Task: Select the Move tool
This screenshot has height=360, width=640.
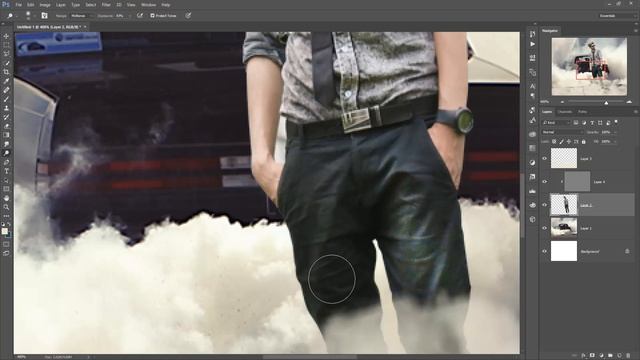Action: pyautogui.click(x=6, y=36)
